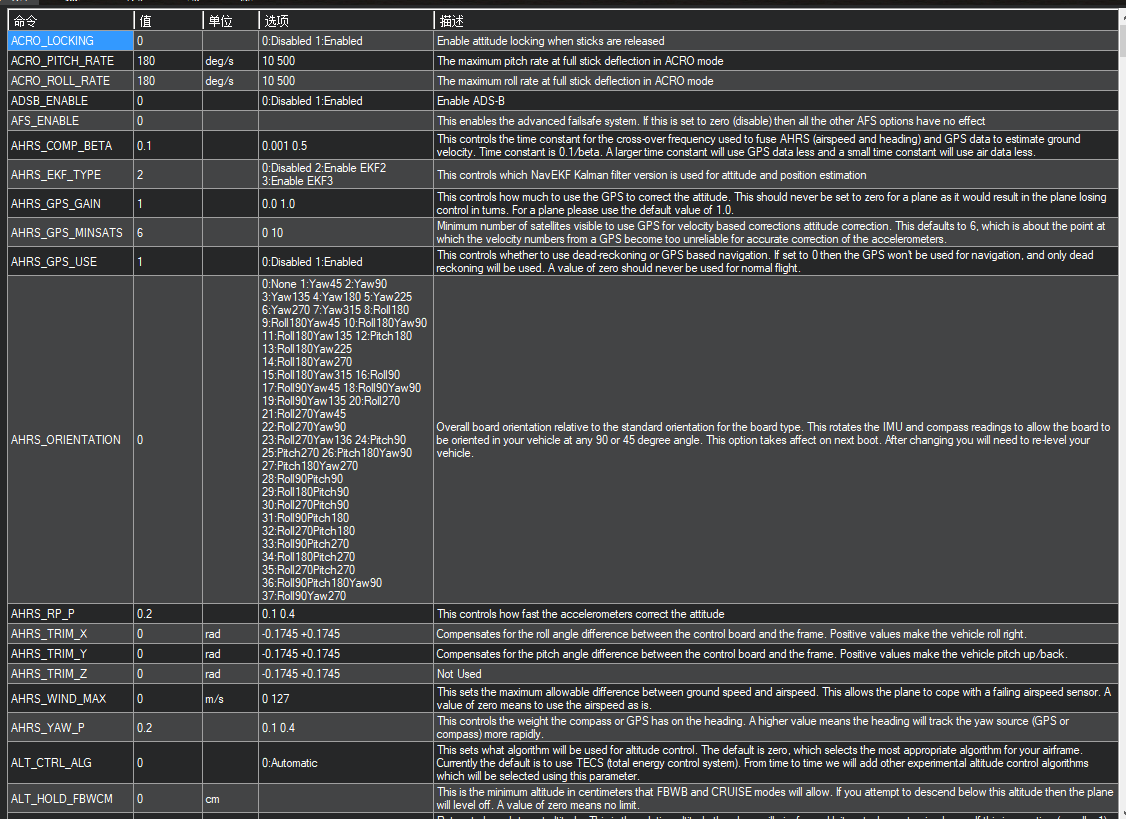Screen dimensions: 1126x819
Task: Click the ACRO_PITCH_RATE value cell showing 180
Action: coord(168,61)
